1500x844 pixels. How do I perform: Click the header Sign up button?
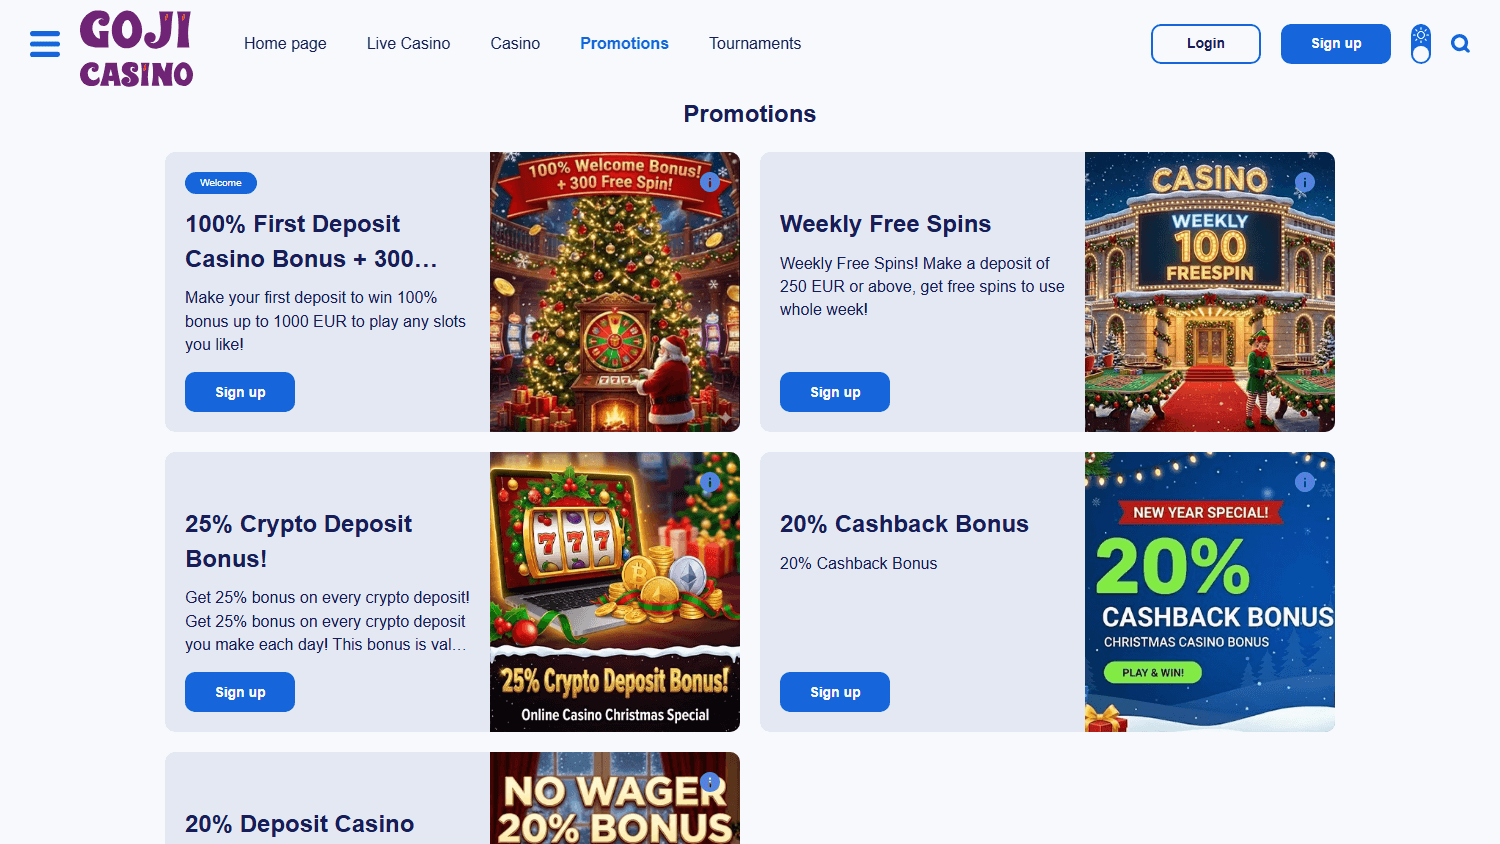coord(1336,44)
